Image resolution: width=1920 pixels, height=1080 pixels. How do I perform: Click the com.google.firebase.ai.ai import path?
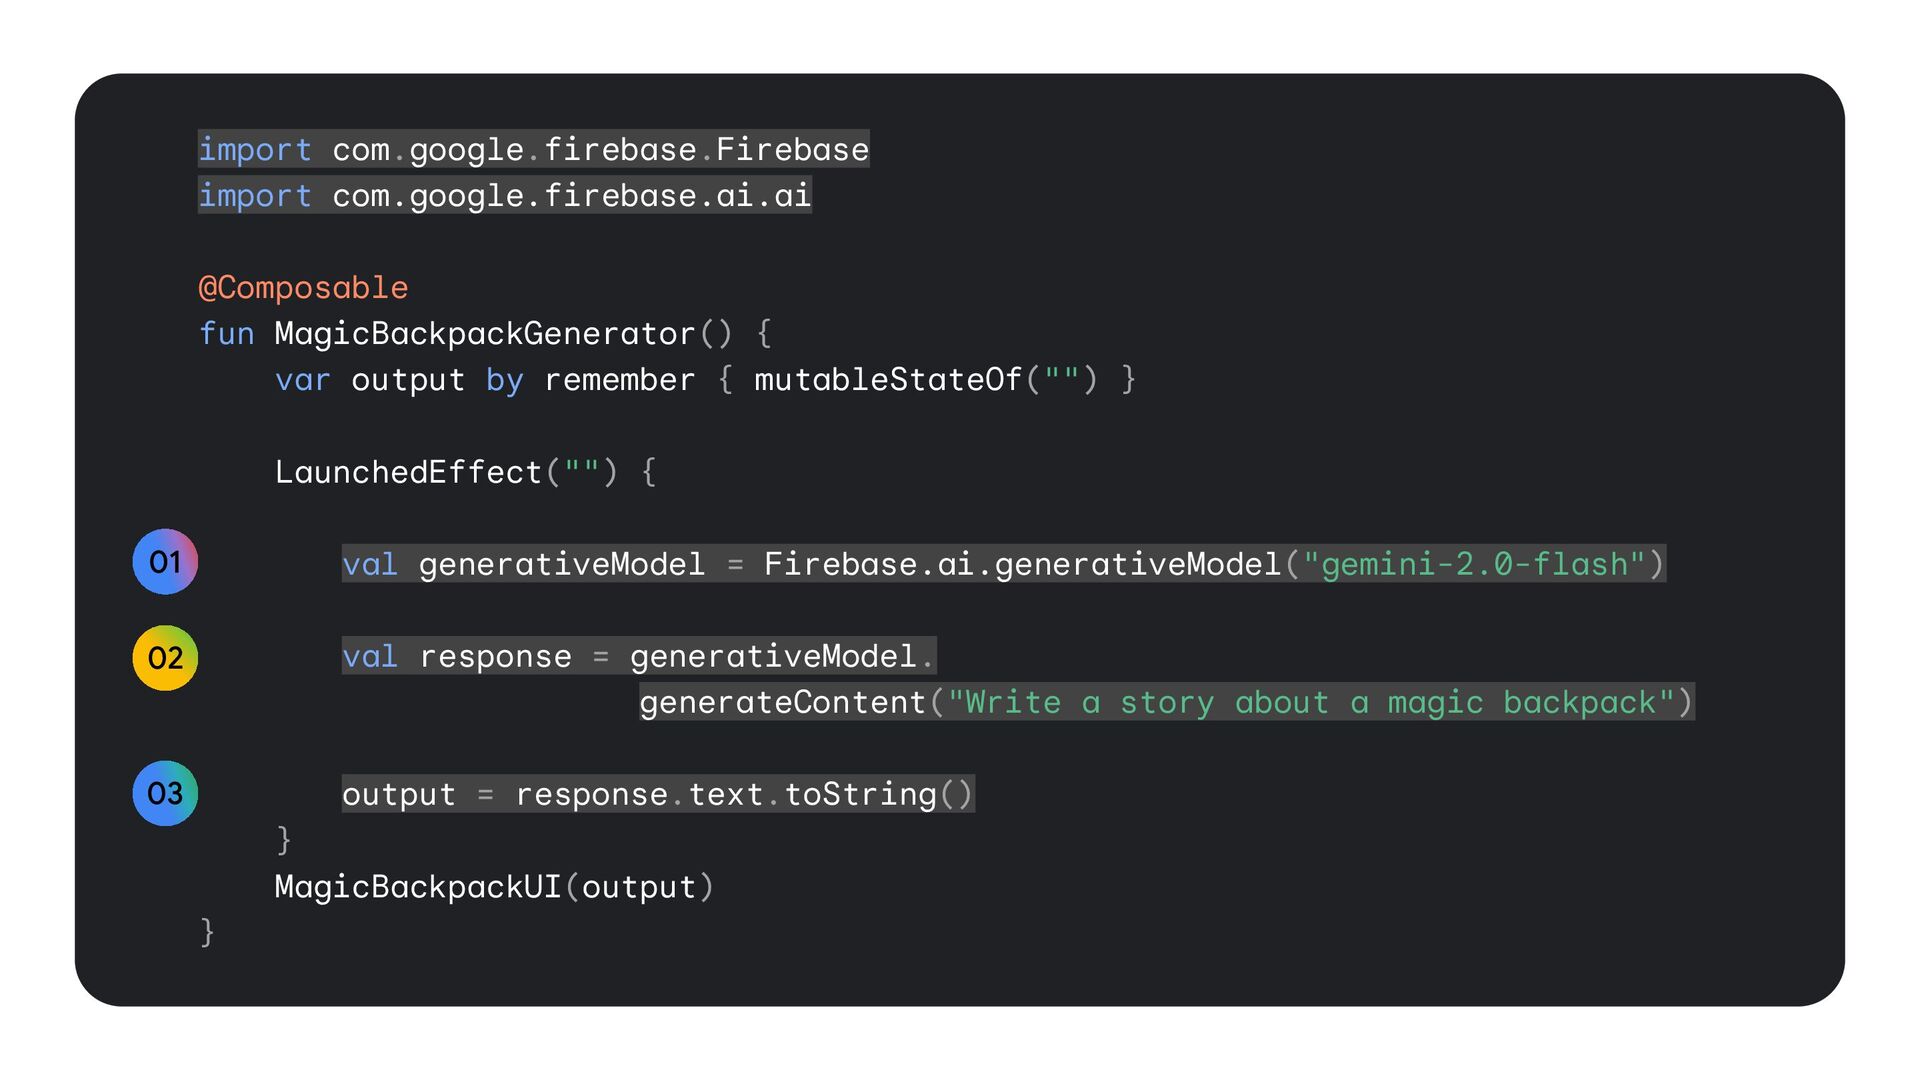(571, 196)
